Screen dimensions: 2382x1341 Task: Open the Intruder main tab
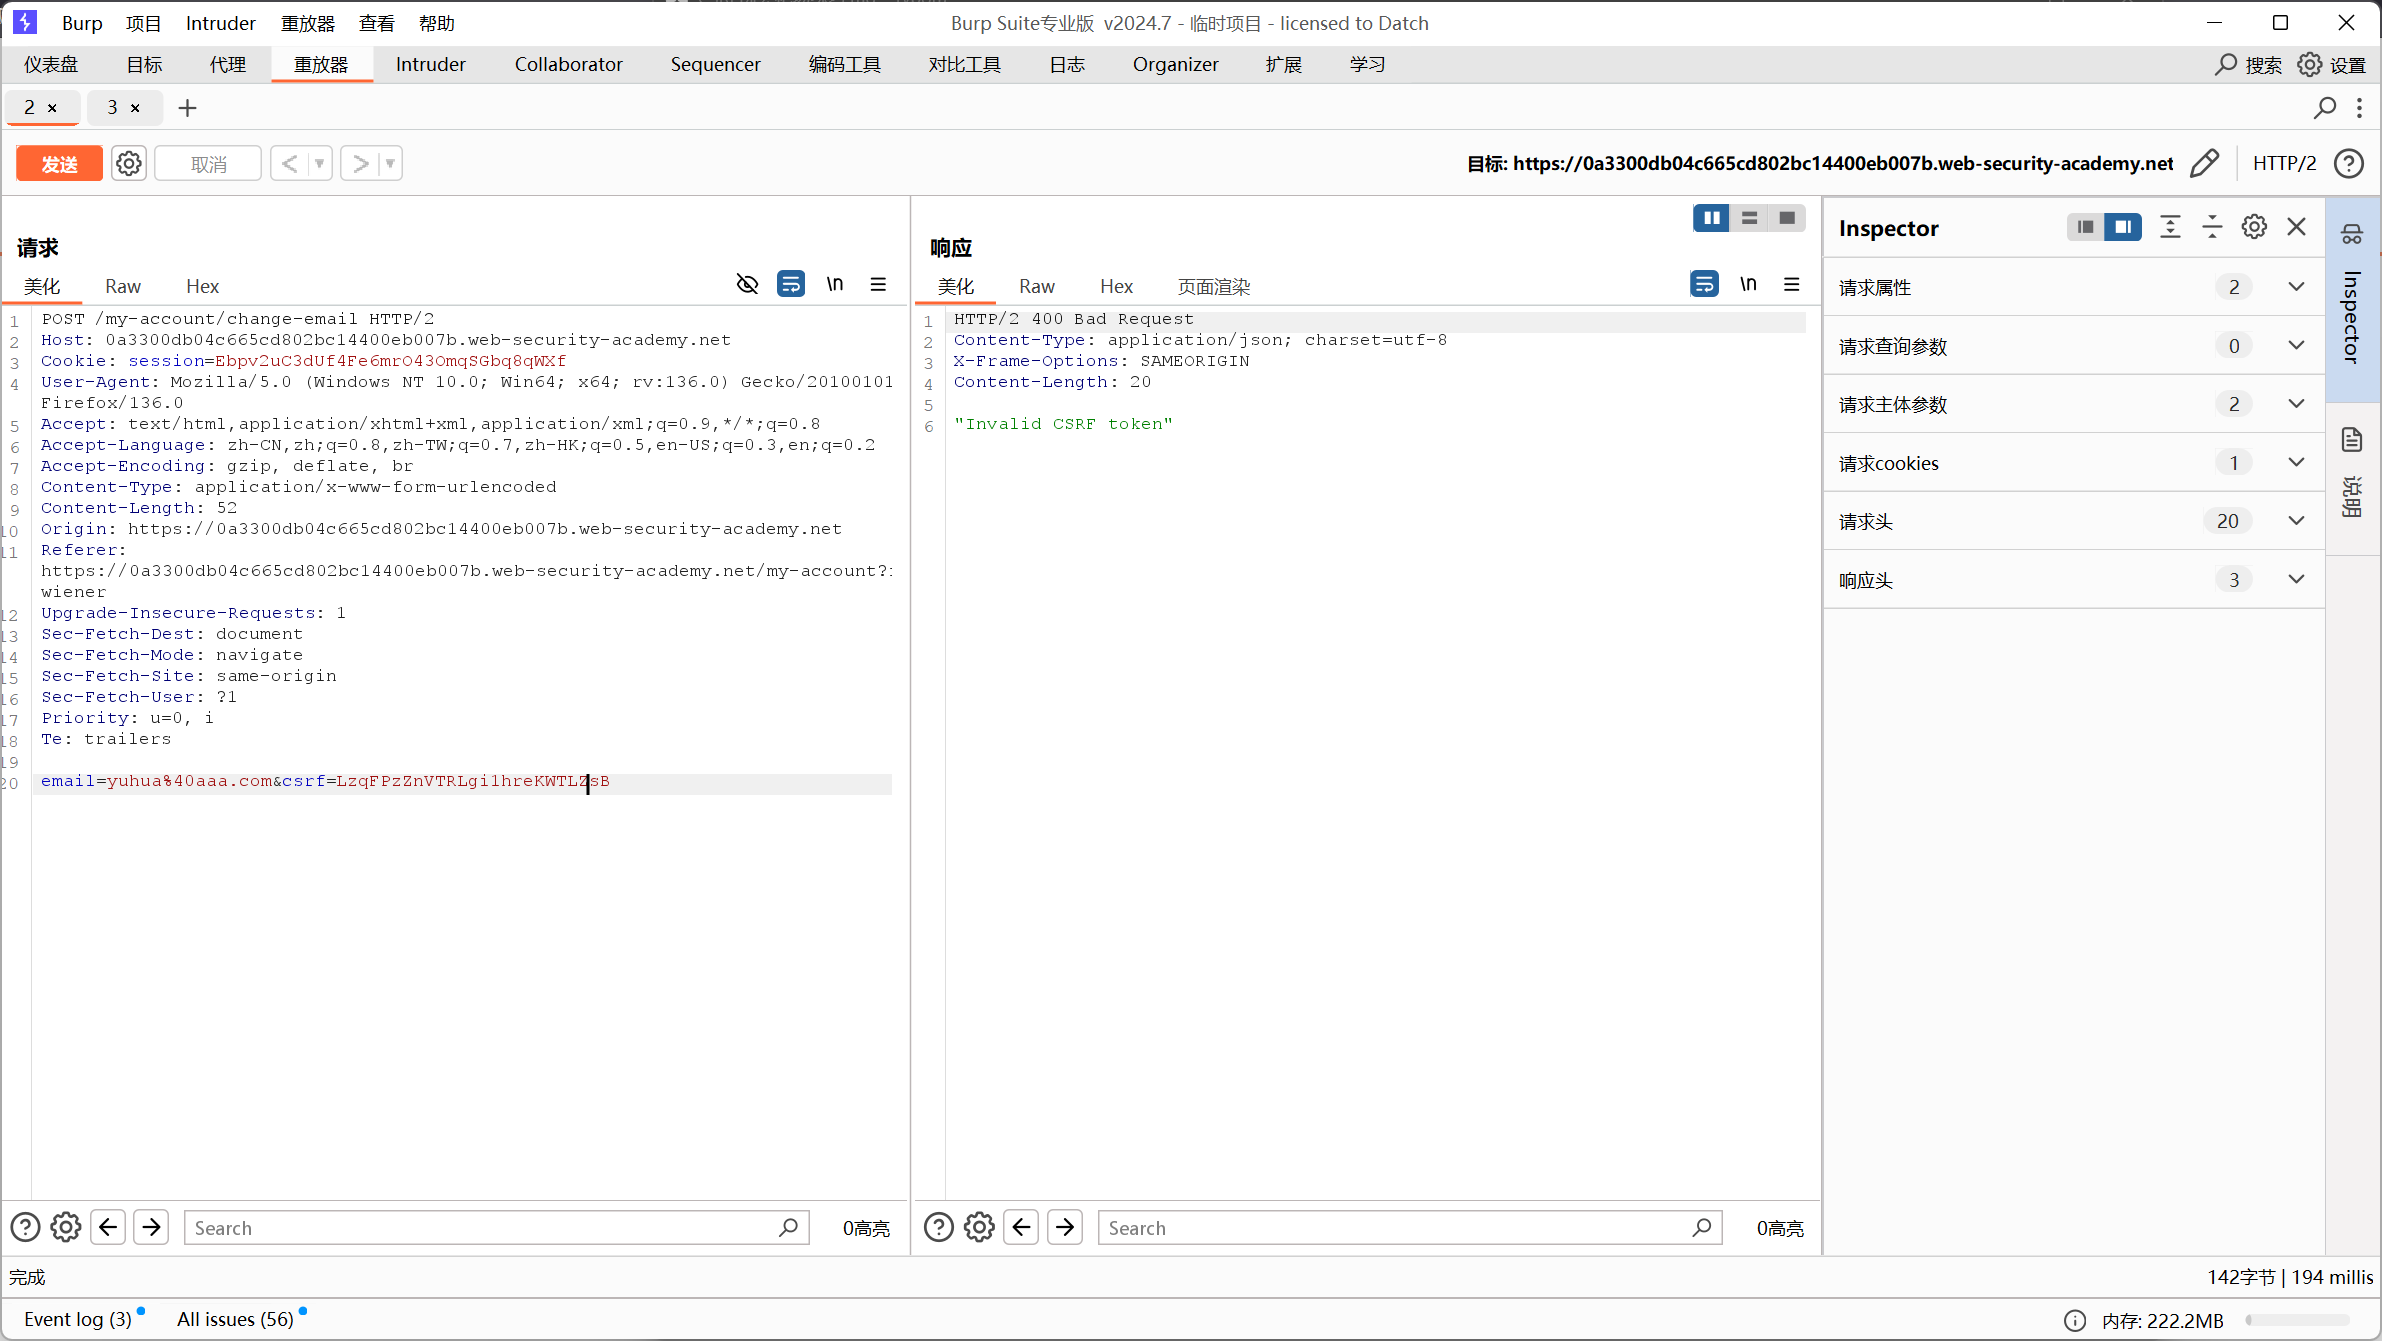[430, 65]
